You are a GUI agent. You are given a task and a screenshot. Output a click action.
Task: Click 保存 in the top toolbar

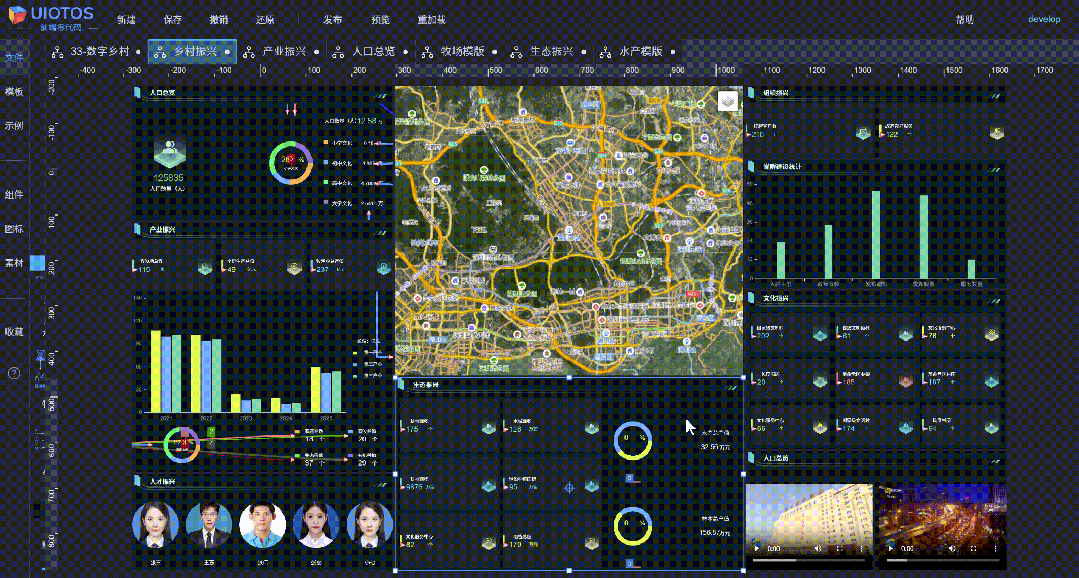[173, 20]
